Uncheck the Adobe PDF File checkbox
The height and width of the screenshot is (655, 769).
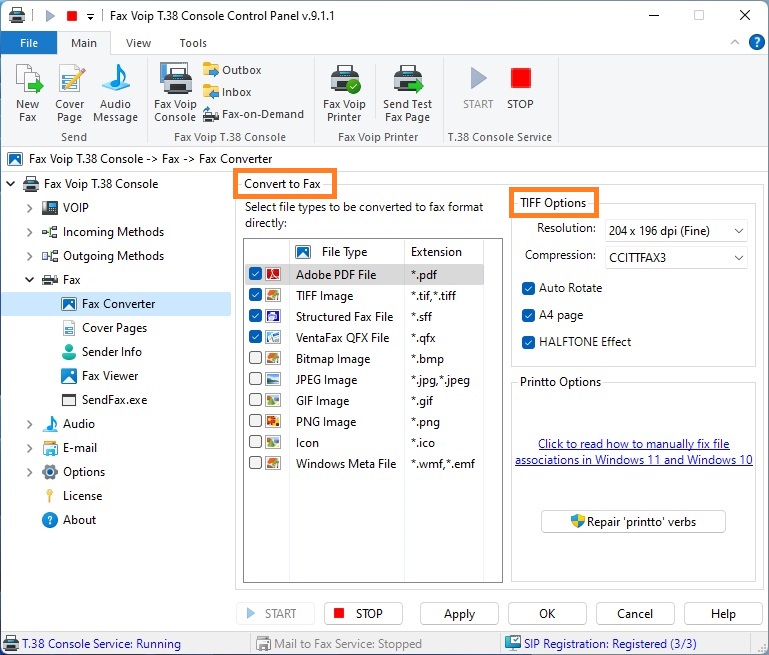256,274
